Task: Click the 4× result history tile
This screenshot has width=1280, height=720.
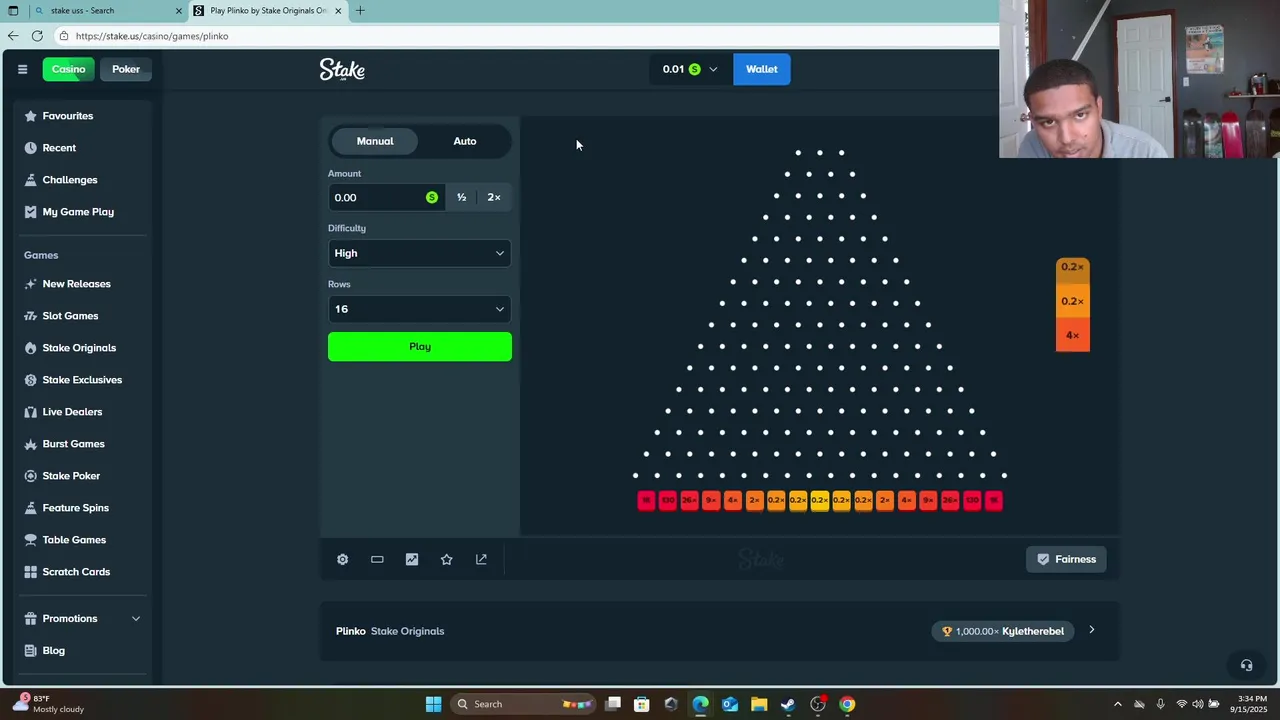Action: pos(1072,335)
